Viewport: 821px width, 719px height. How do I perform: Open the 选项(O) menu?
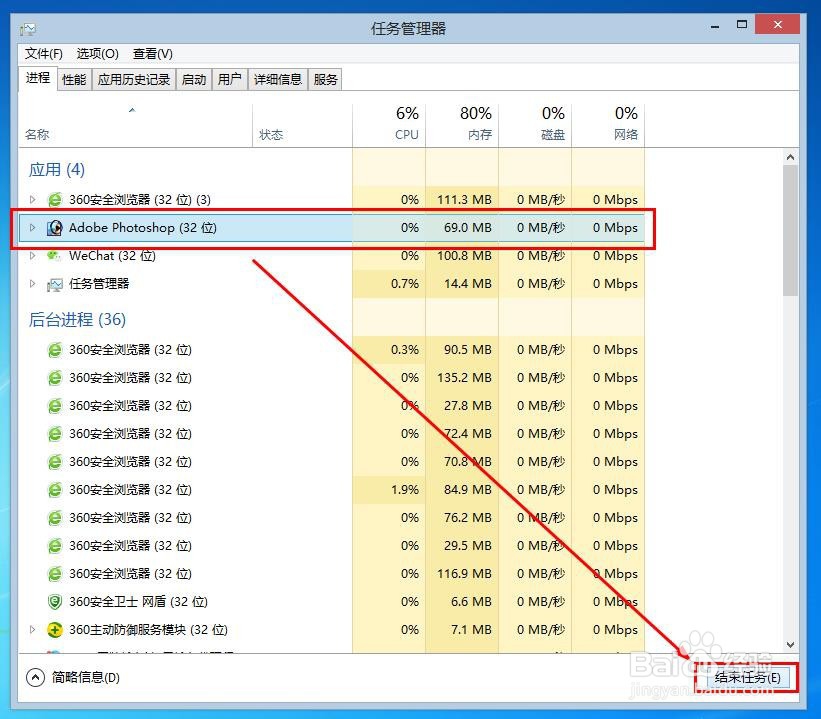tap(97, 54)
